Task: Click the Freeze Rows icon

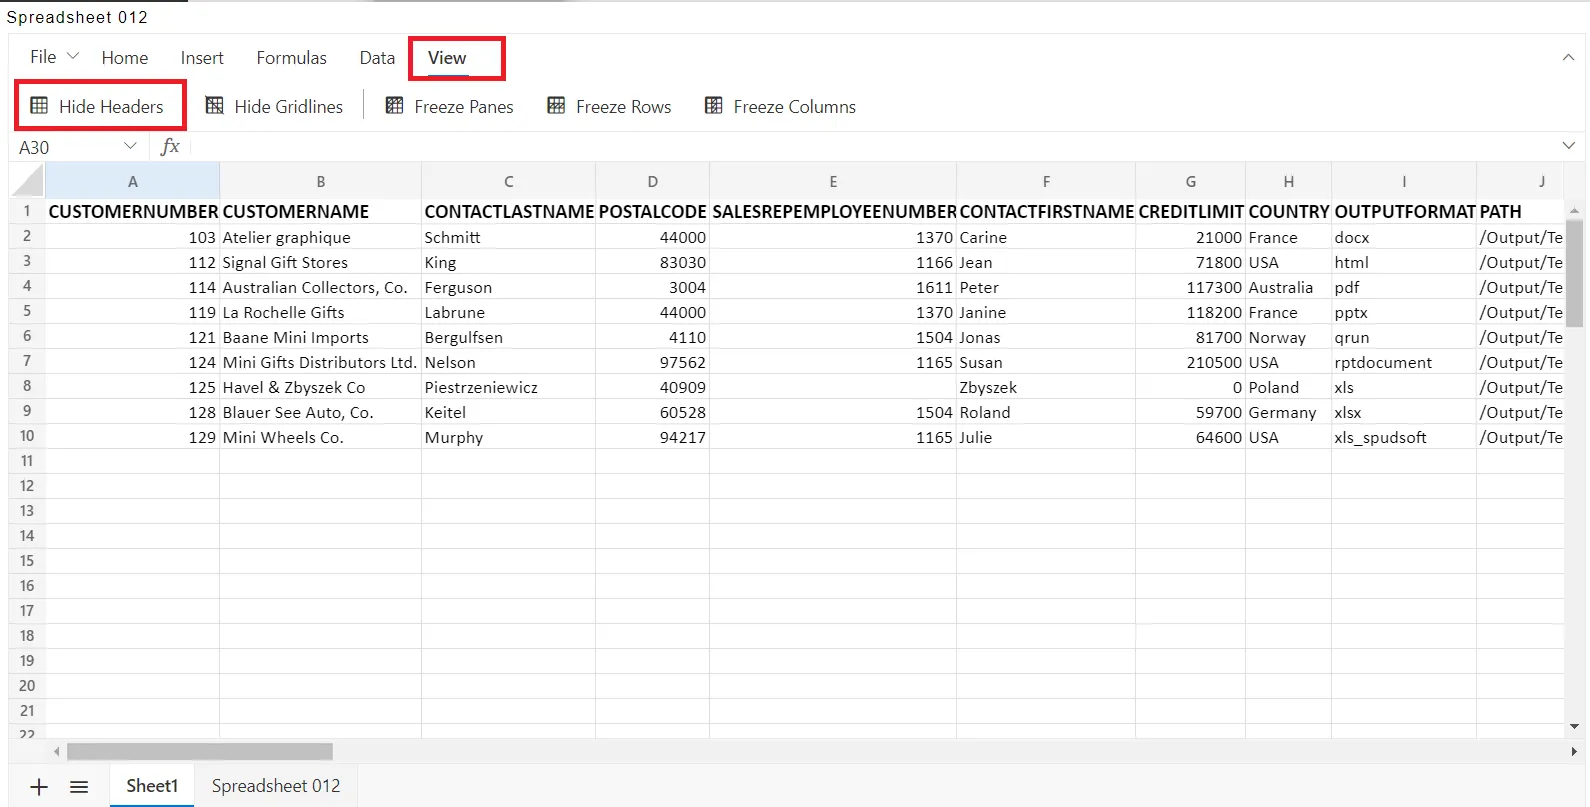Action: (x=556, y=106)
